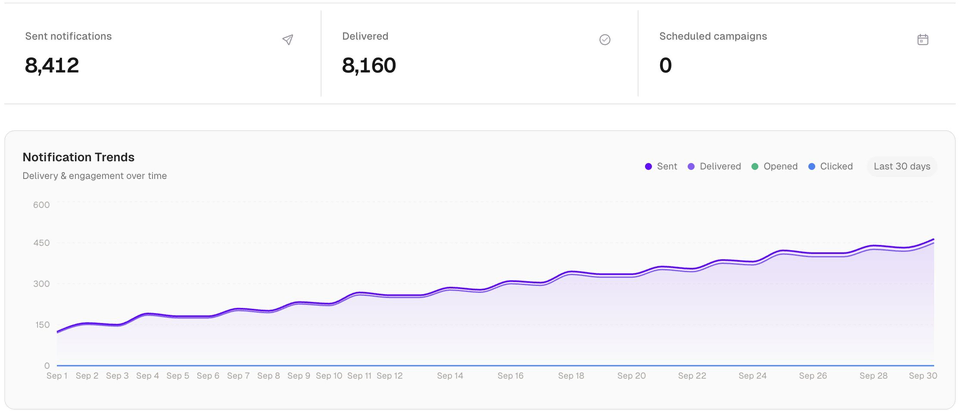Click the Sep 26 axis label
Image resolution: width=960 pixels, height=414 pixels.
[x=813, y=376]
